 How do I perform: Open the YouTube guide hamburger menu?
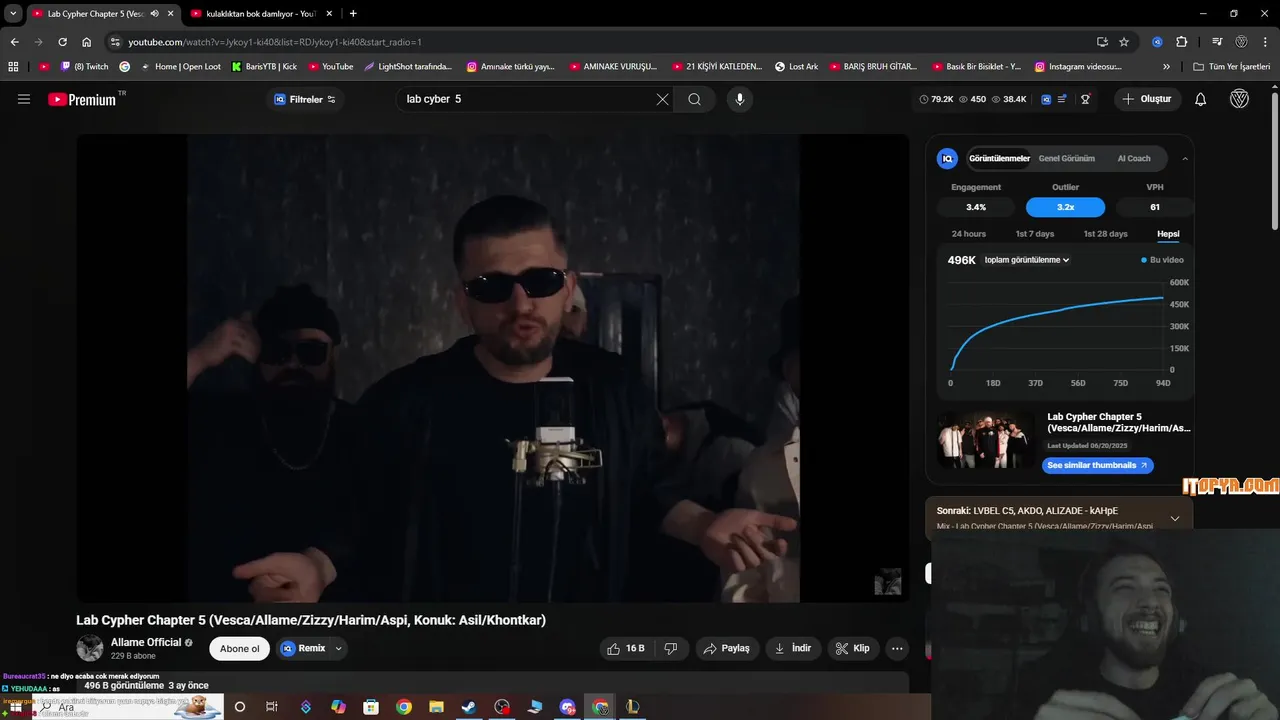pyautogui.click(x=24, y=99)
